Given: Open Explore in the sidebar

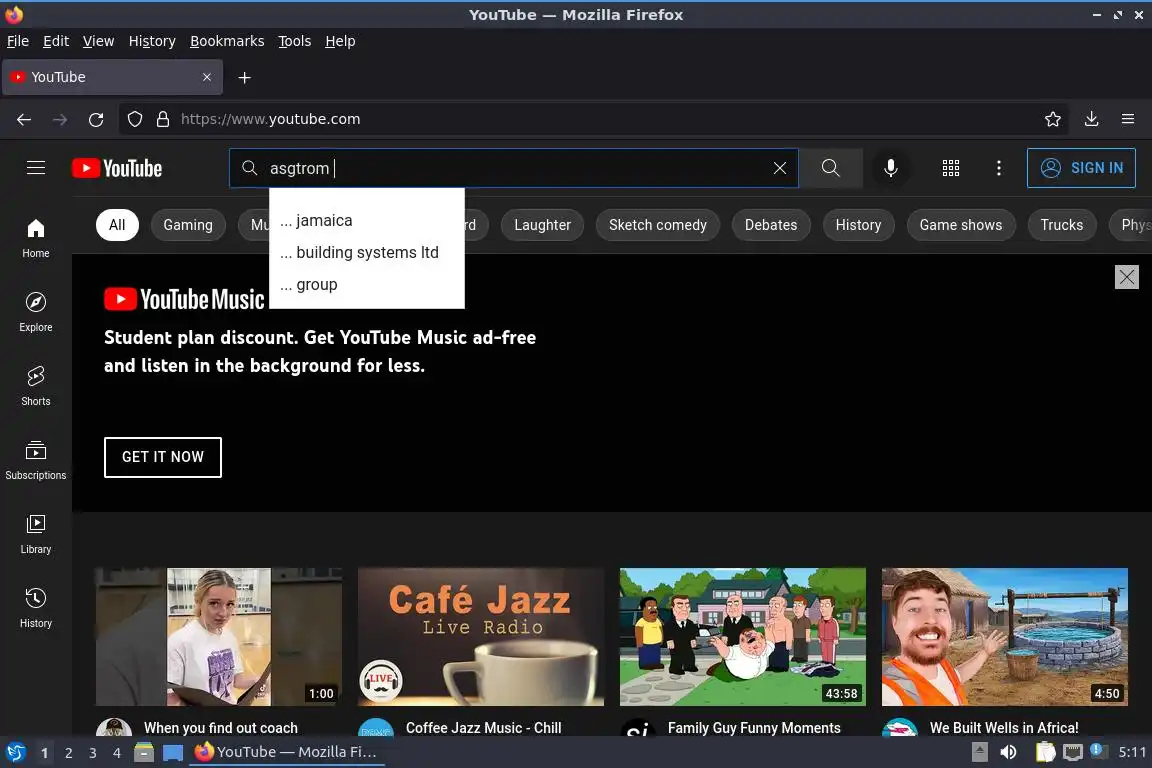Looking at the screenshot, I should pyautogui.click(x=35, y=312).
